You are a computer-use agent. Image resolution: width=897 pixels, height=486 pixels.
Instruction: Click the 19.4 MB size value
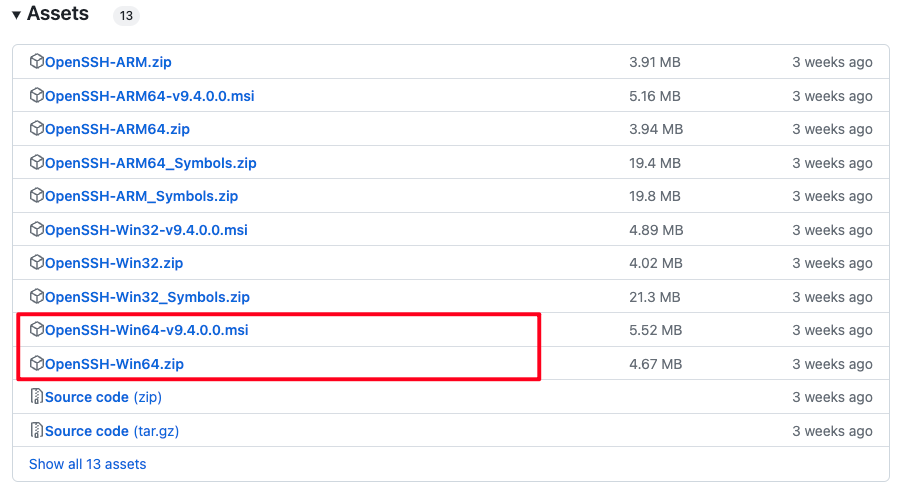point(655,163)
